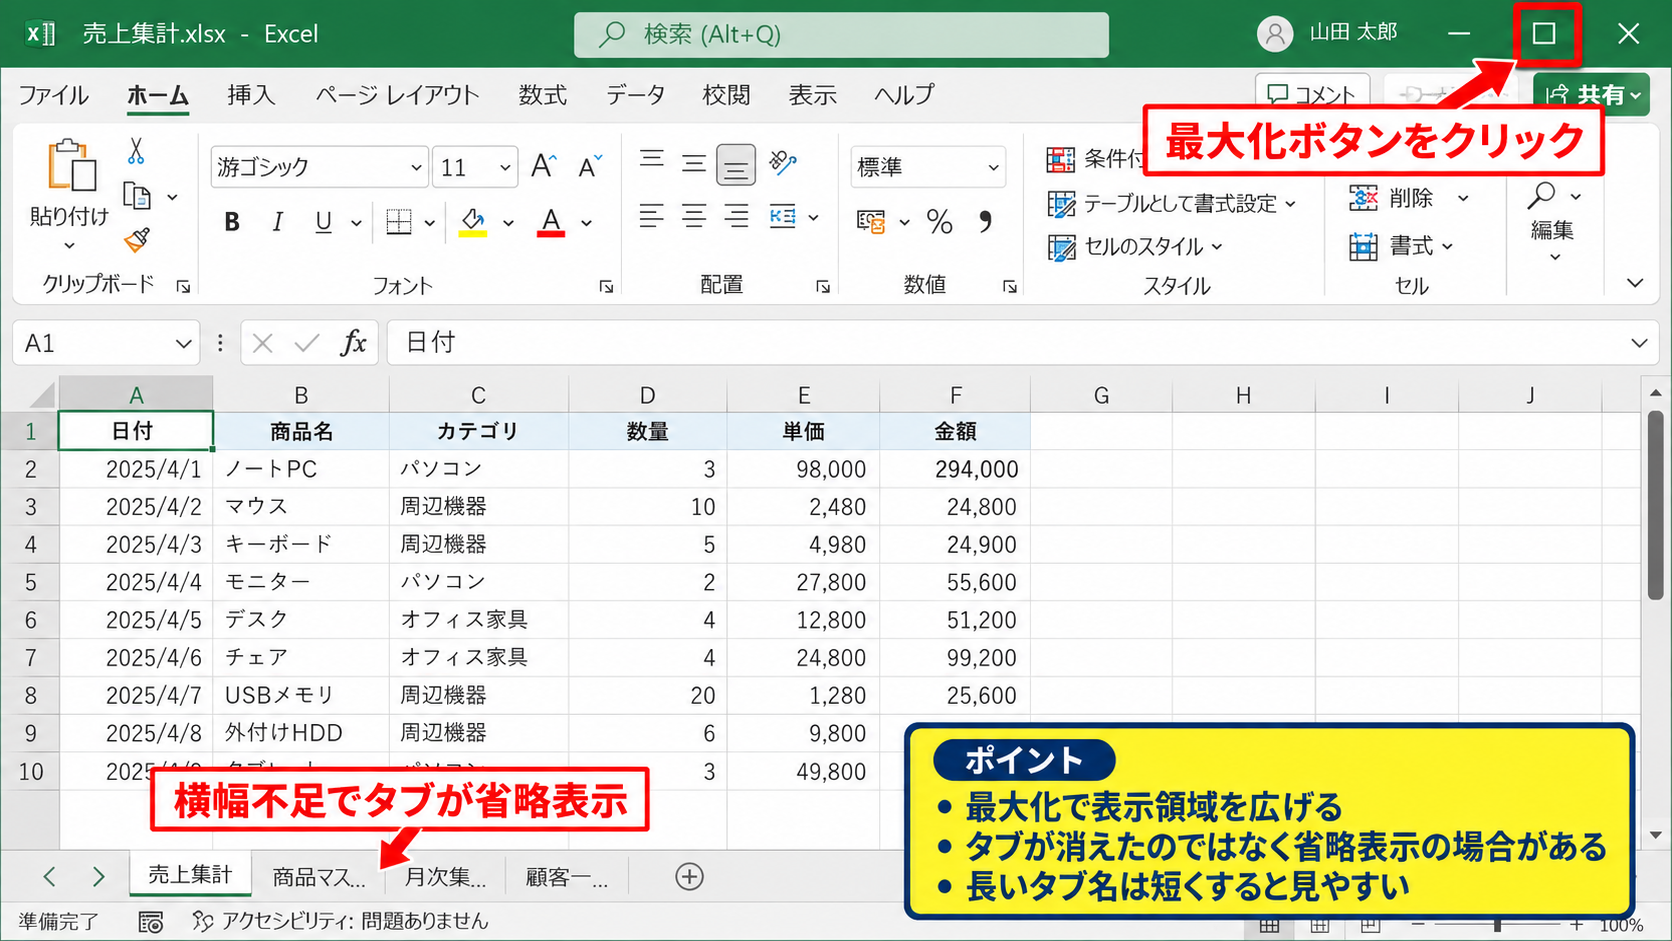Viewport: 1672px width, 941px height.
Task: Click the vertical scrollbar thumb
Action: pyautogui.click(x=1655, y=505)
